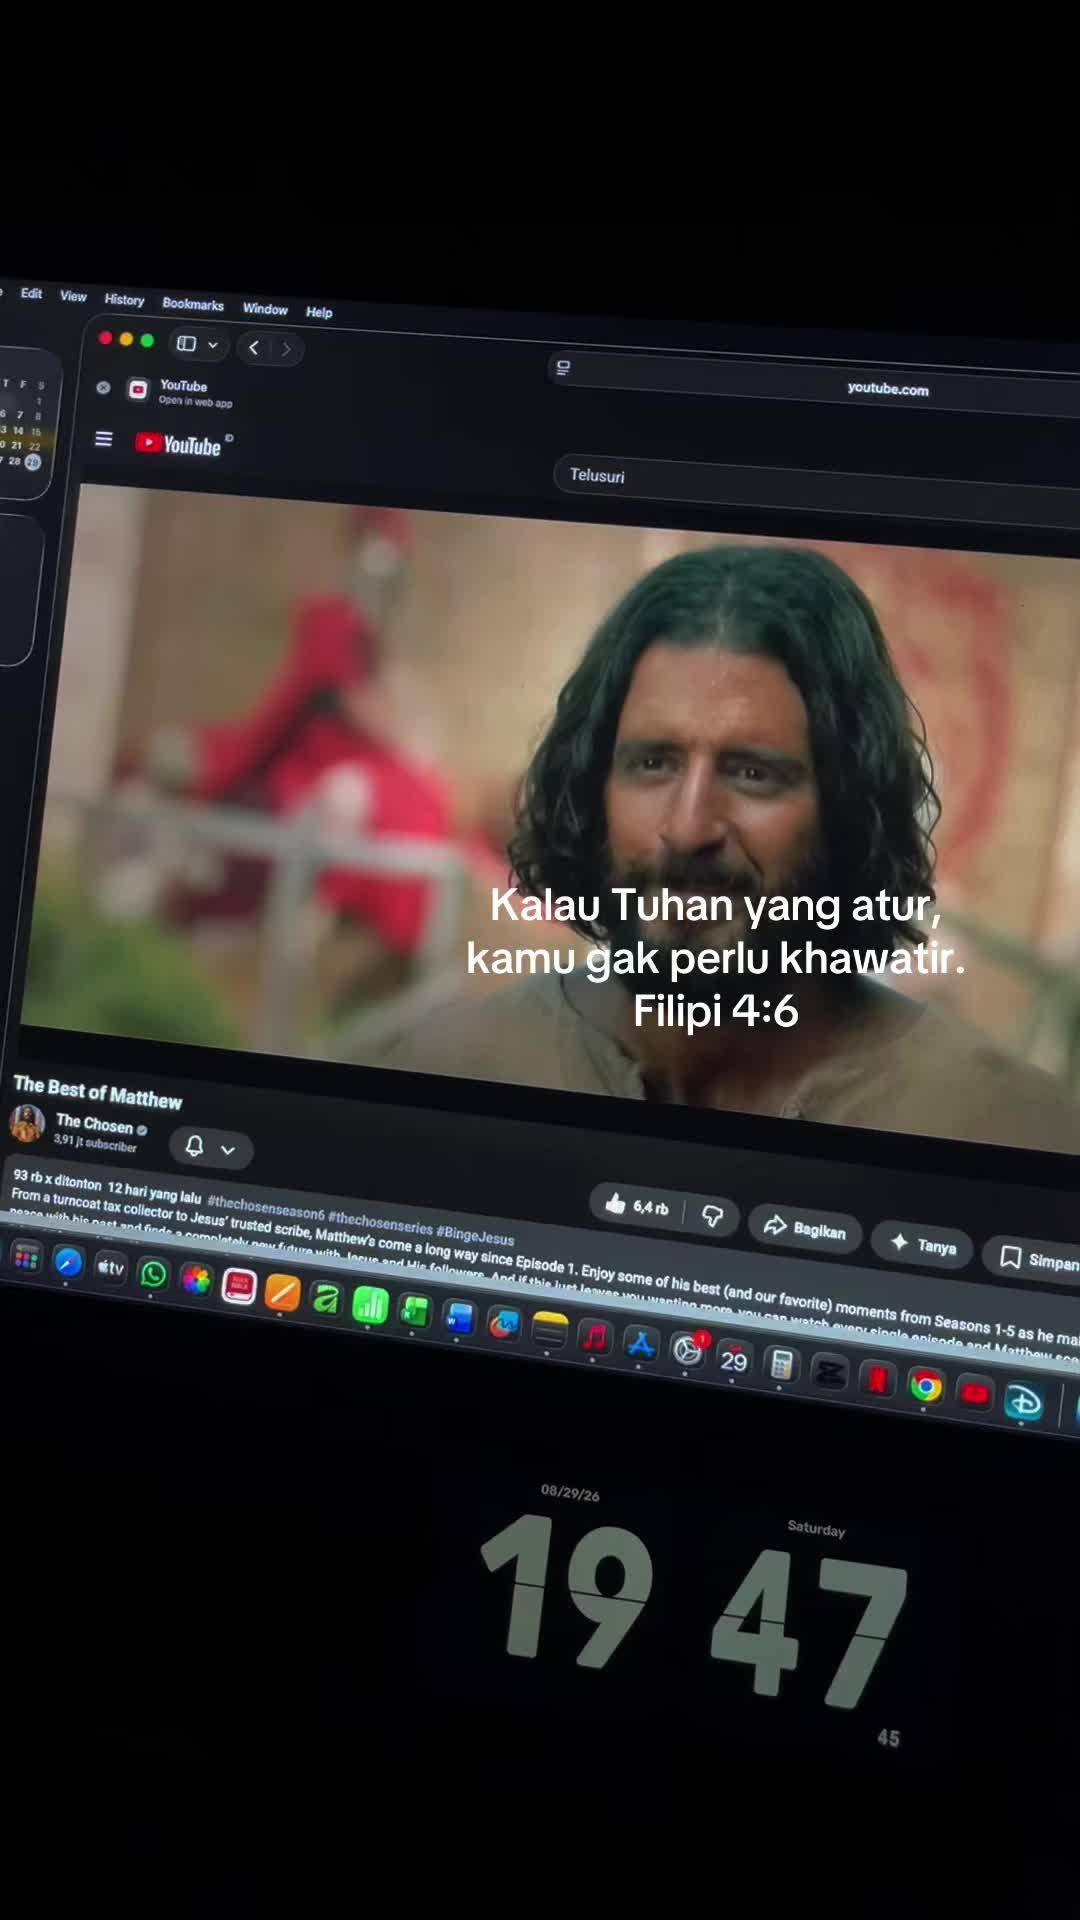1080x1920 pixels.
Task: Click the '93 rb x ditonton' view count
Action: click(x=58, y=1179)
